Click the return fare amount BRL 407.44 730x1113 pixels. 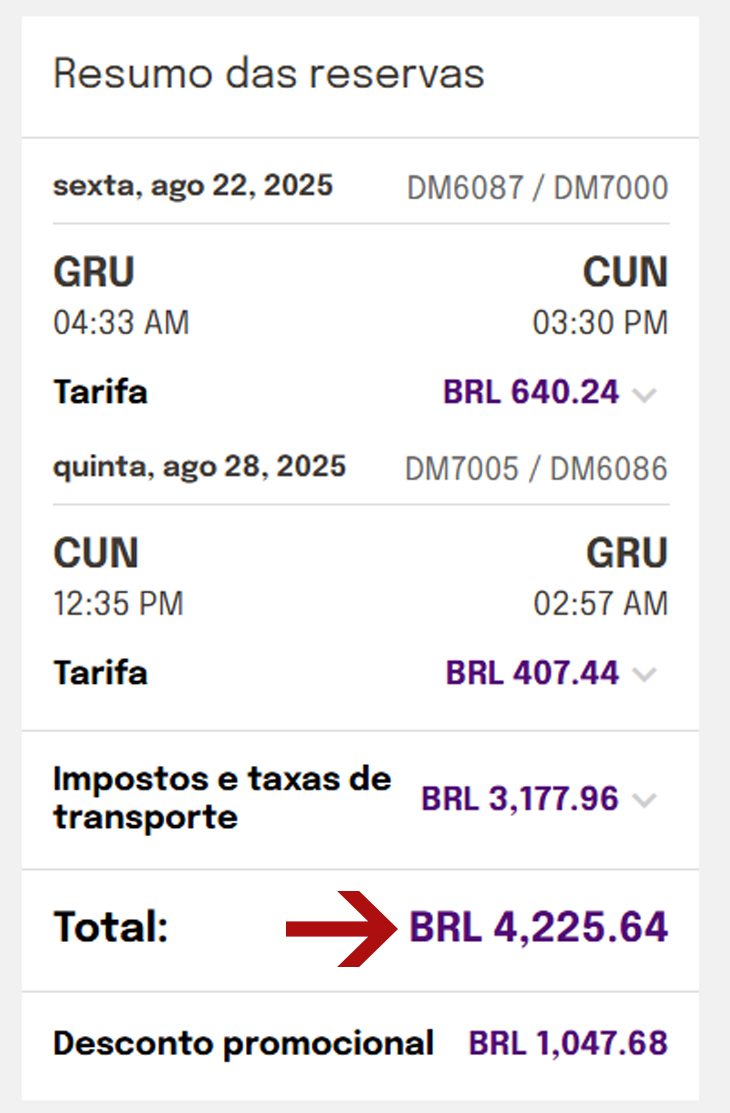tap(532, 673)
